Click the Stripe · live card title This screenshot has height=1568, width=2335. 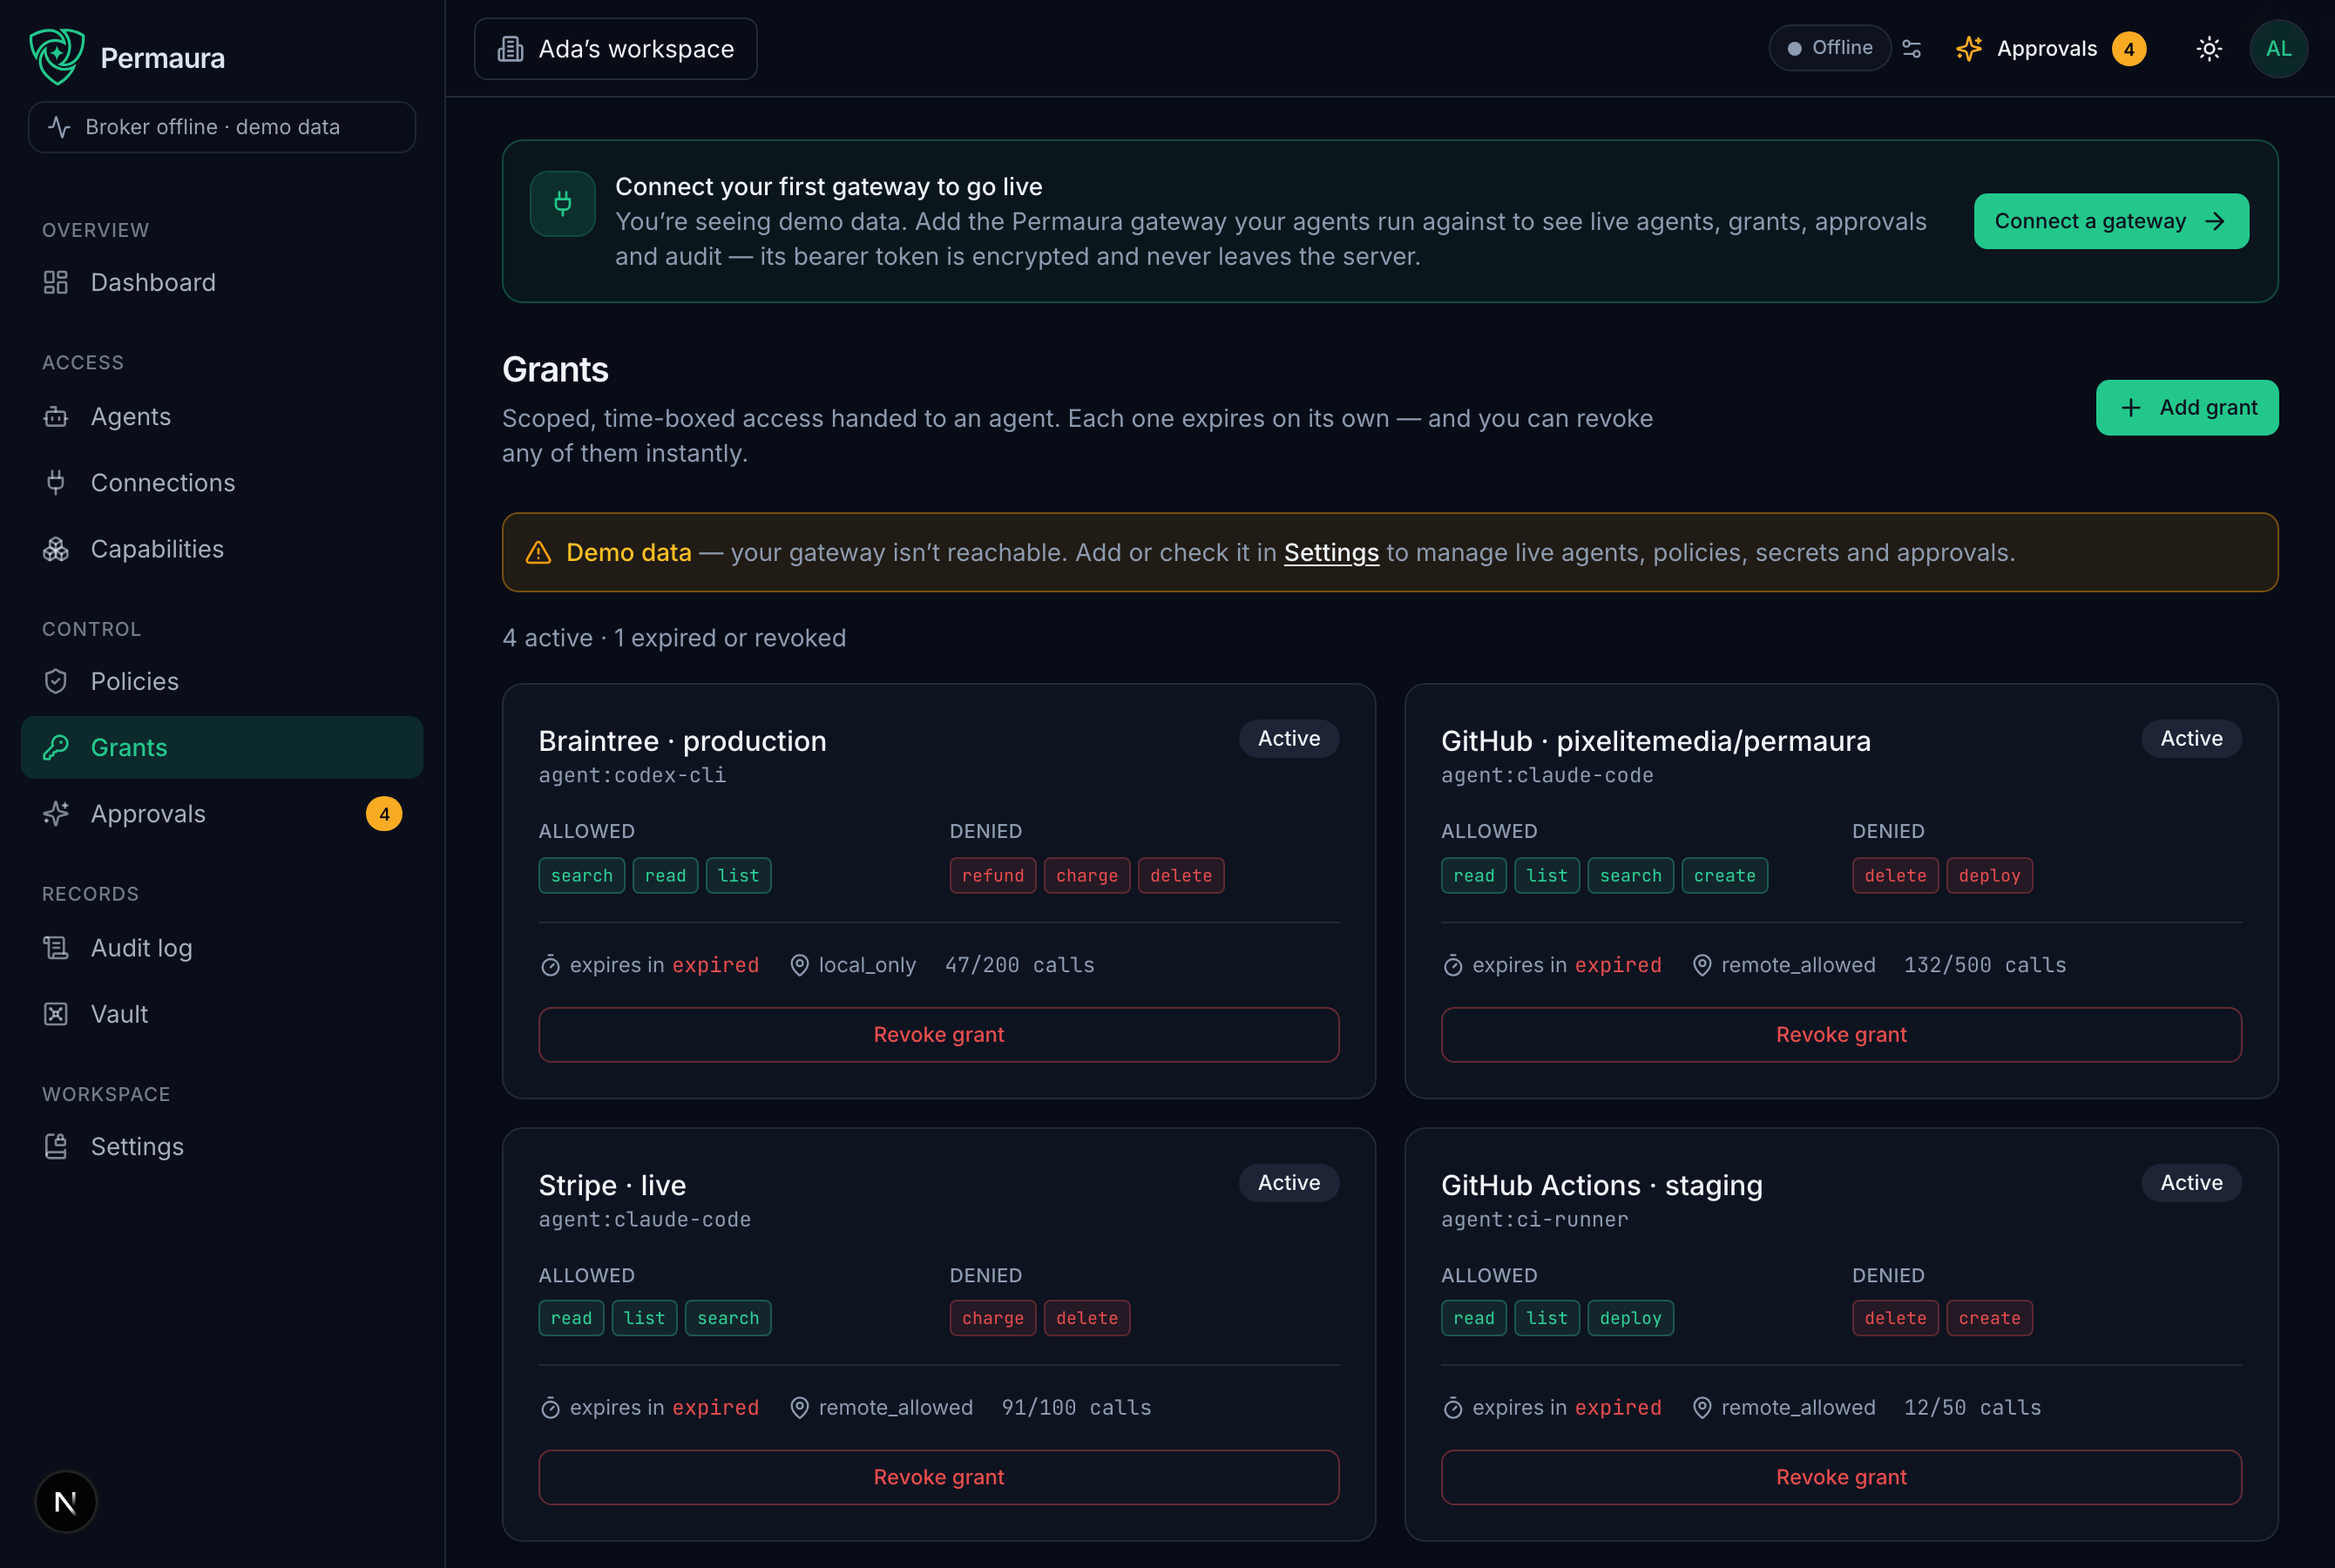point(612,1185)
